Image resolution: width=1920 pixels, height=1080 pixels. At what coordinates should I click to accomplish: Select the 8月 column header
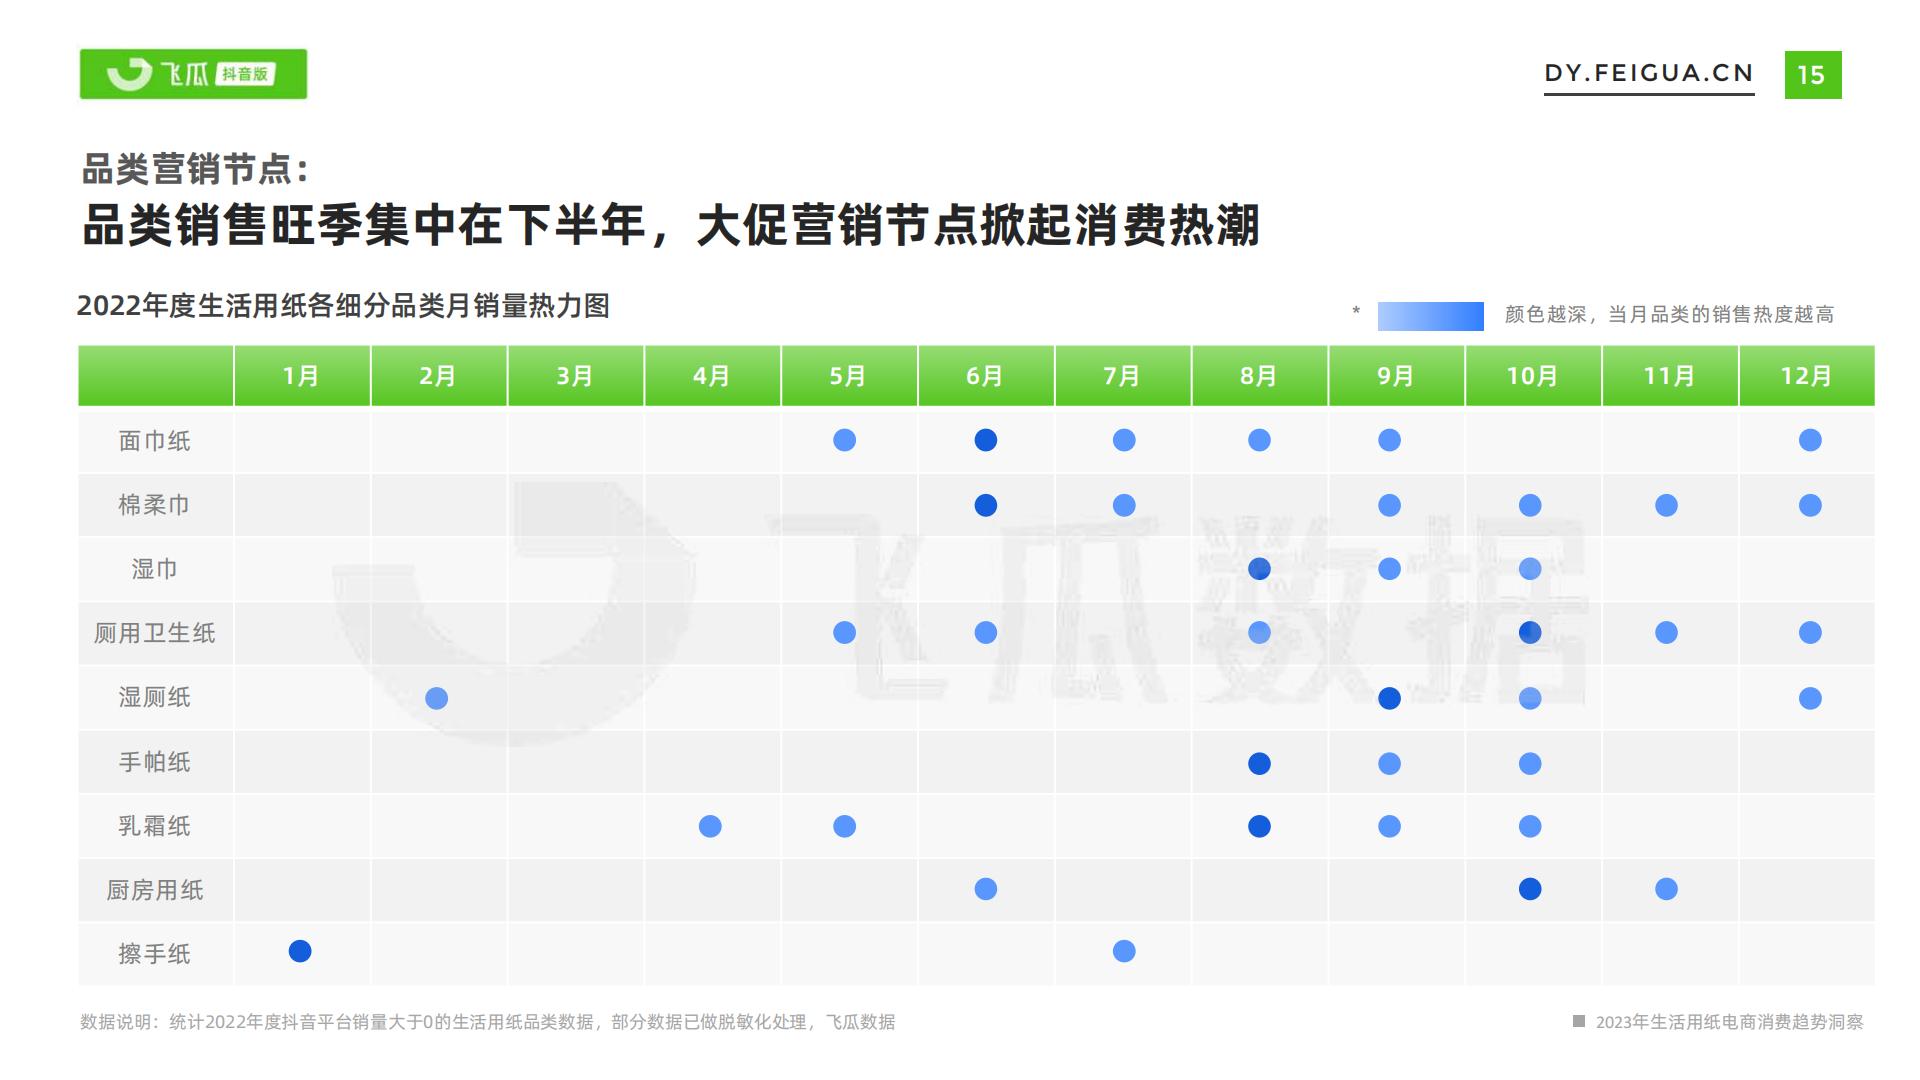click(1260, 376)
